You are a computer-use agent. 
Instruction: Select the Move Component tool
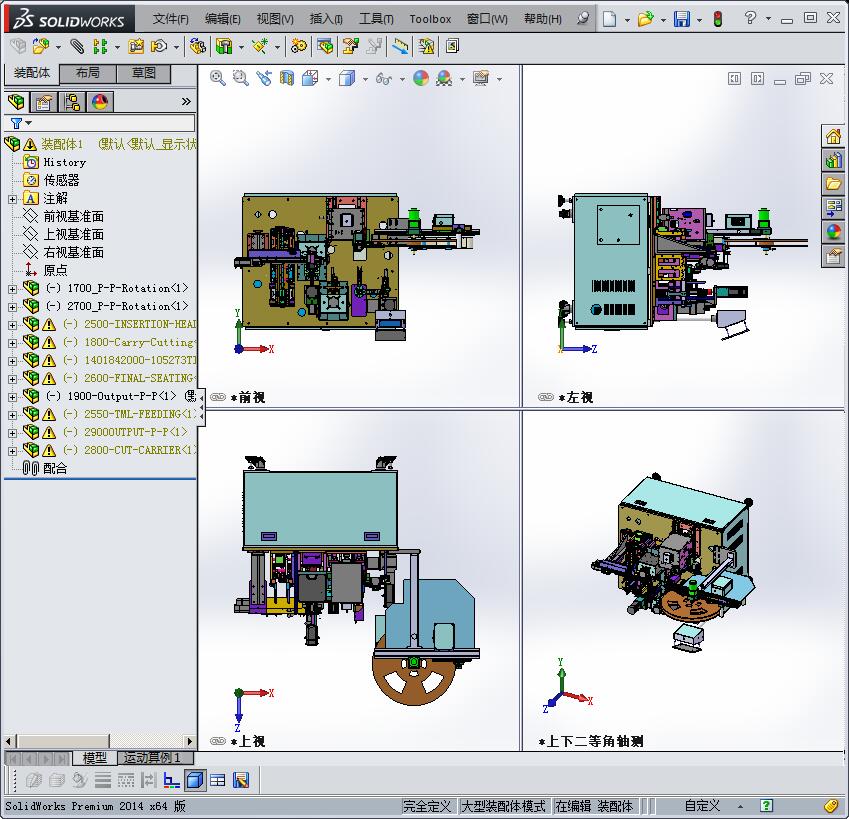(x=159, y=46)
